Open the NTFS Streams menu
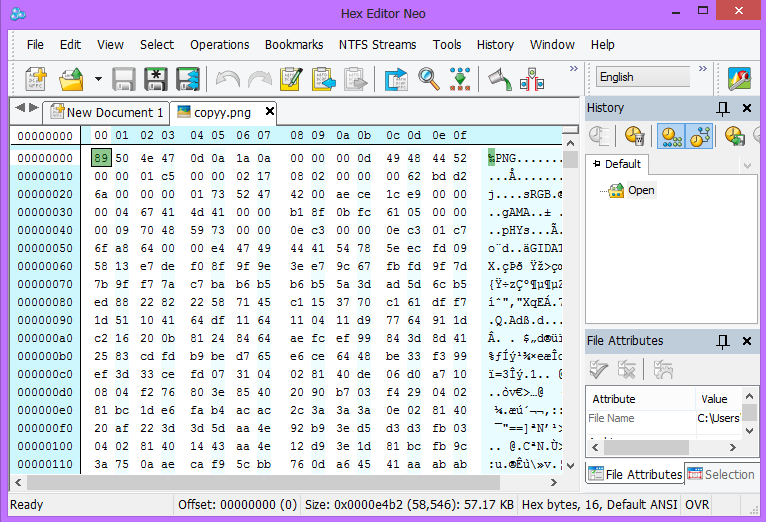766x522 pixels. pyautogui.click(x=378, y=44)
